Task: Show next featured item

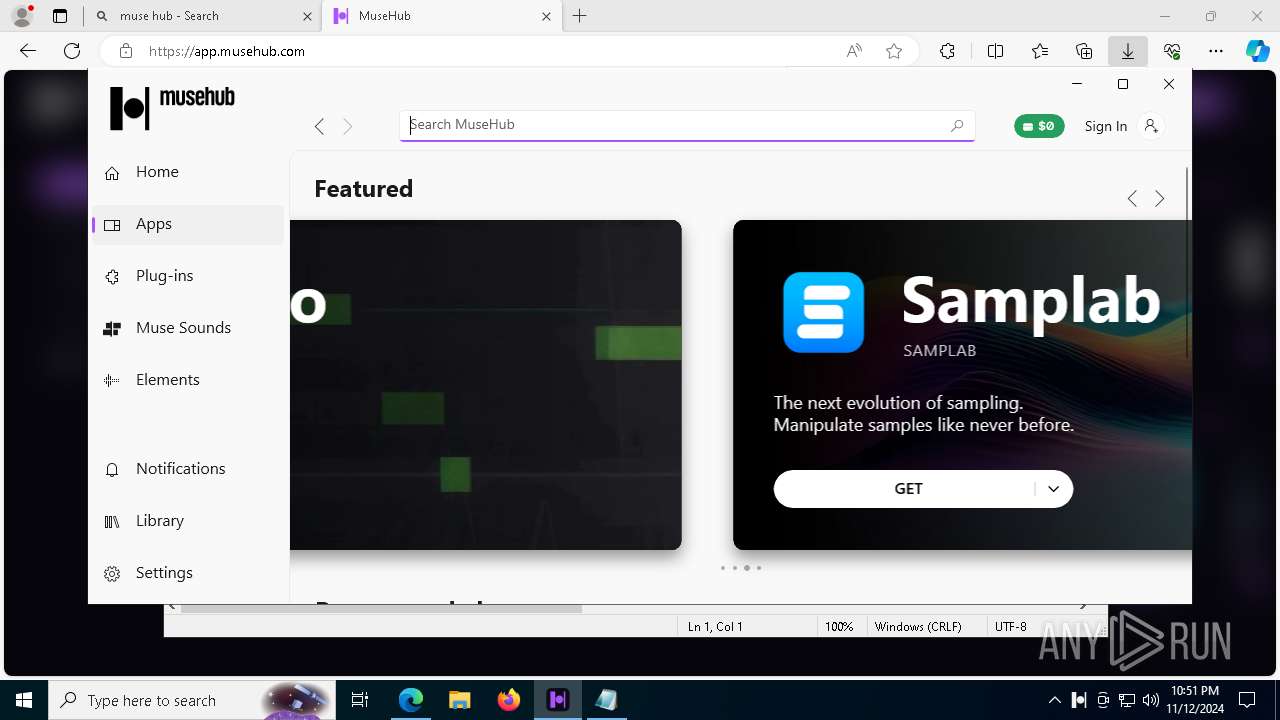Action: pos(1160,199)
